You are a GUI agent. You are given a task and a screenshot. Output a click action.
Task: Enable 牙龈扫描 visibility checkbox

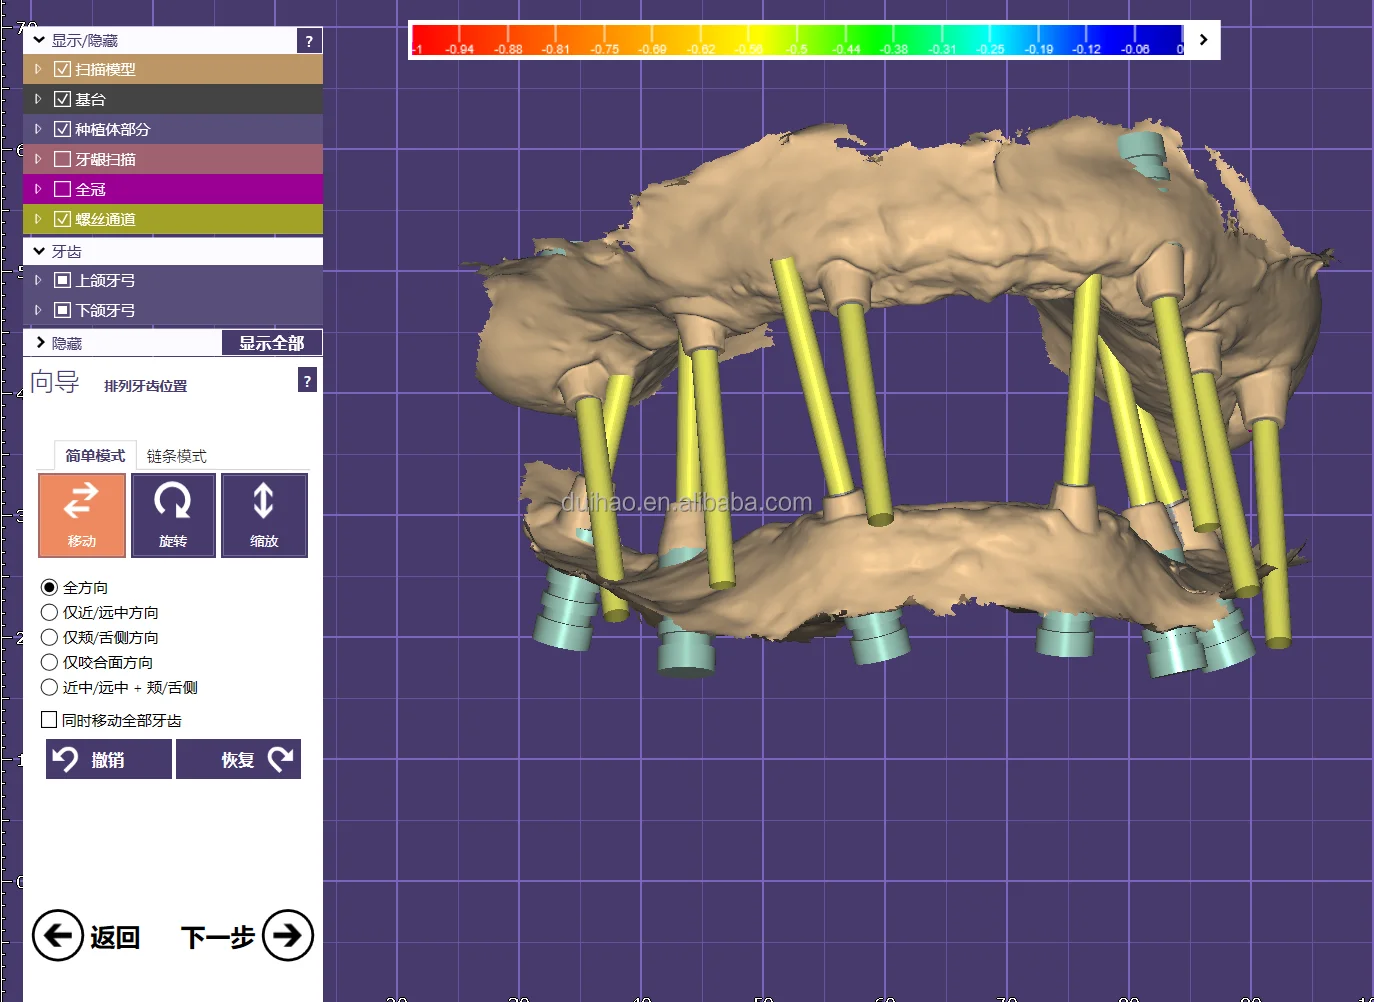click(x=62, y=159)
